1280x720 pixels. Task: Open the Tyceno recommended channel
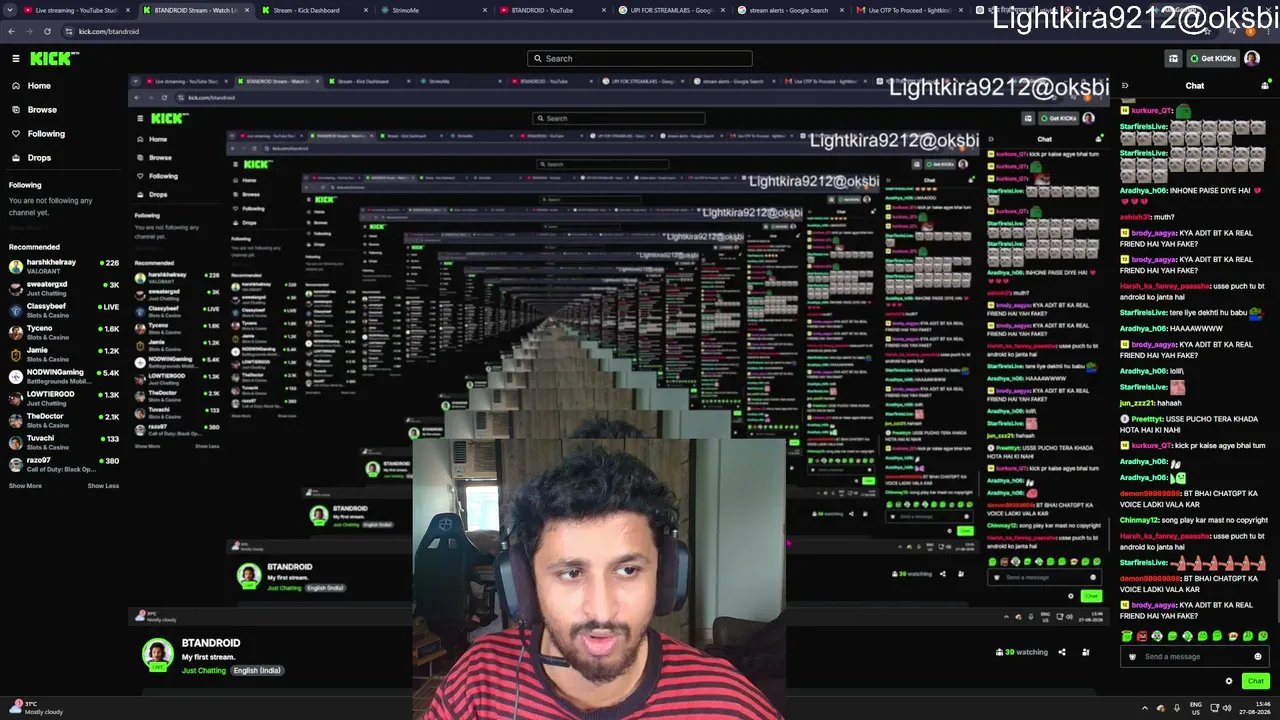[64, 332]
